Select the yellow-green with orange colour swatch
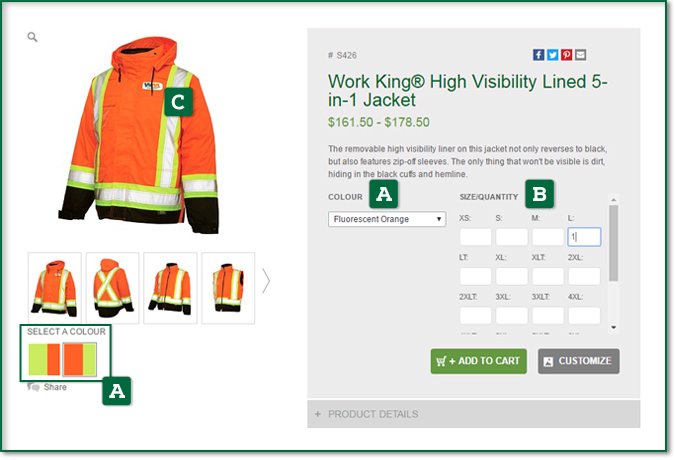This screenshot has height=460, width=675. pos(44,359)
